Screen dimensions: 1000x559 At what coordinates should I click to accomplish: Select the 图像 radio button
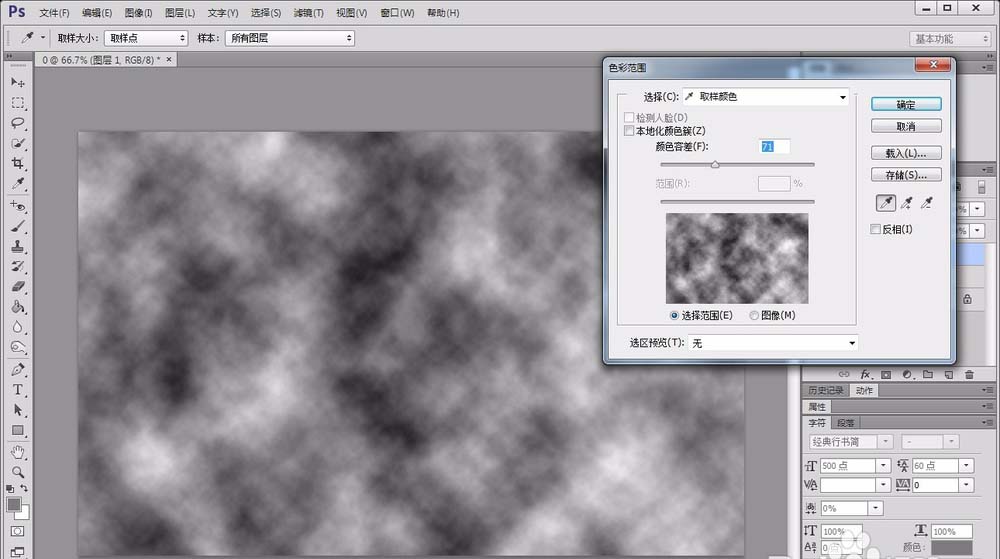(754, 316)
